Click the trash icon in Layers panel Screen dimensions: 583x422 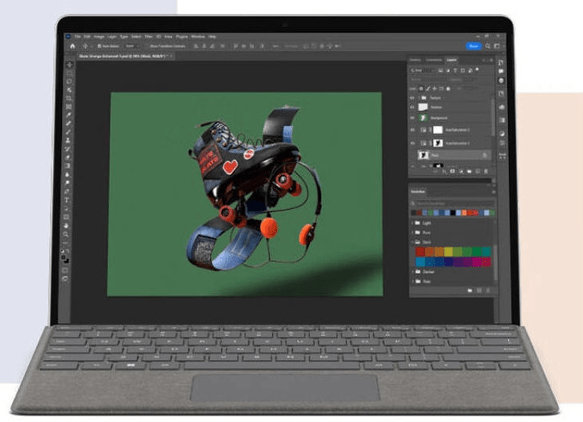coord(486,171)
